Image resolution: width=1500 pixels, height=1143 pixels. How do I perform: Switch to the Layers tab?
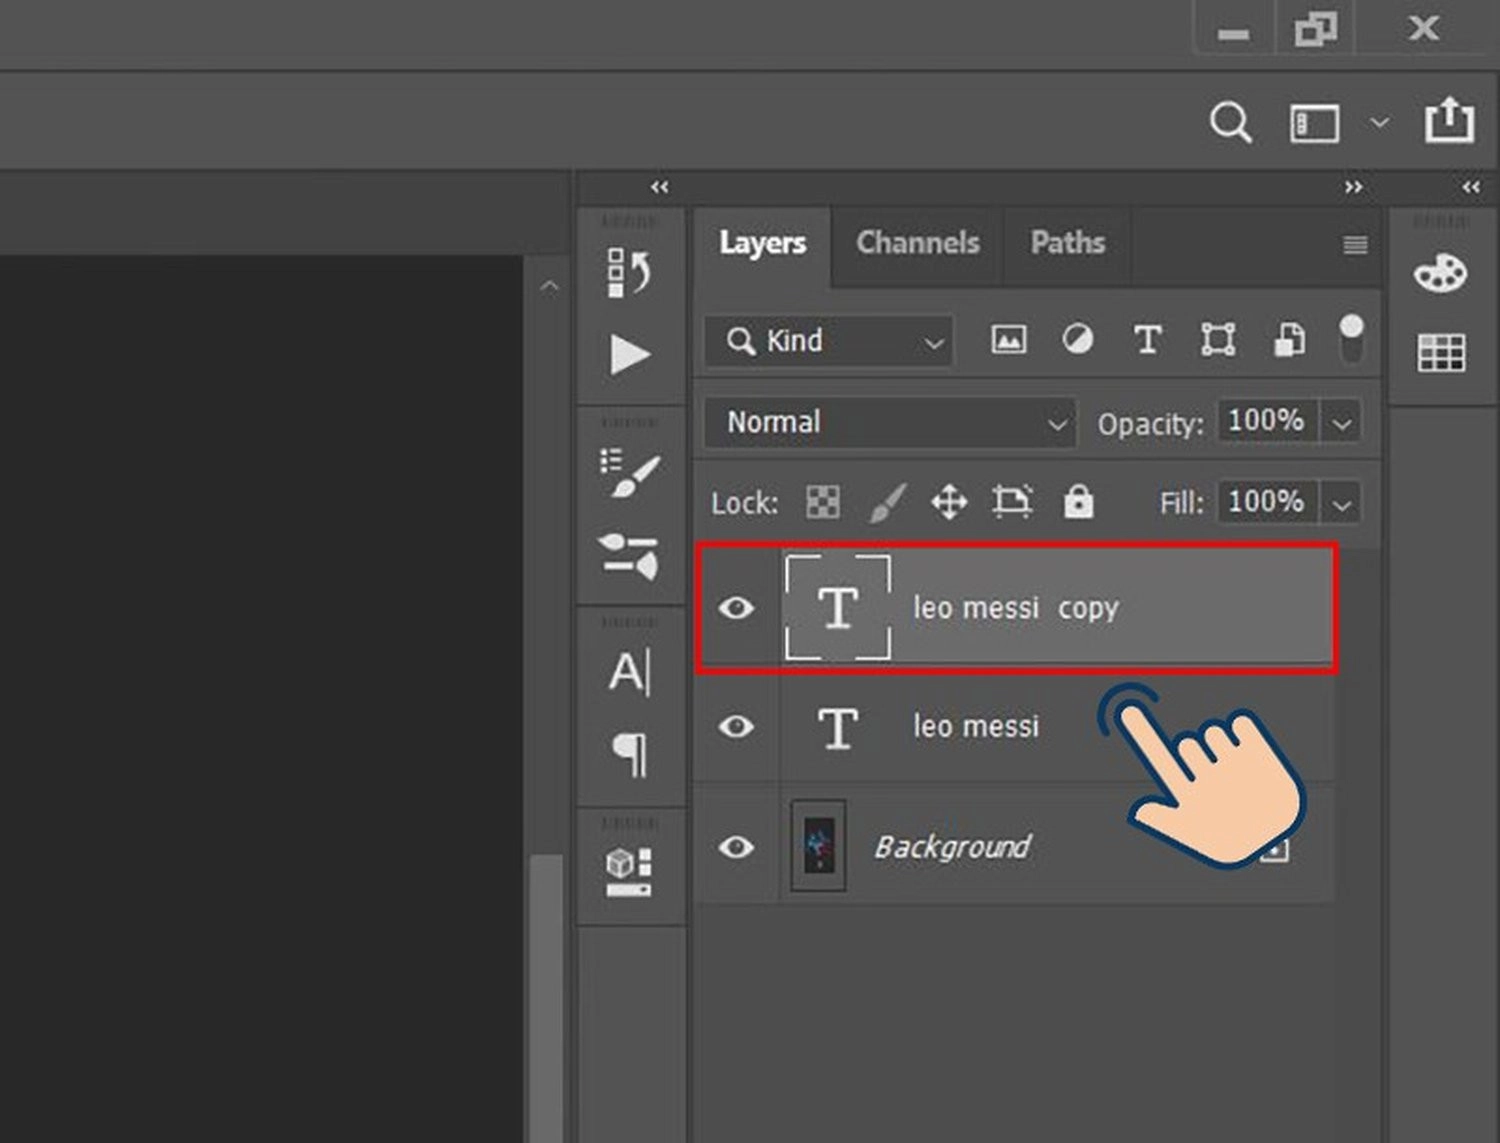[762, 243]
